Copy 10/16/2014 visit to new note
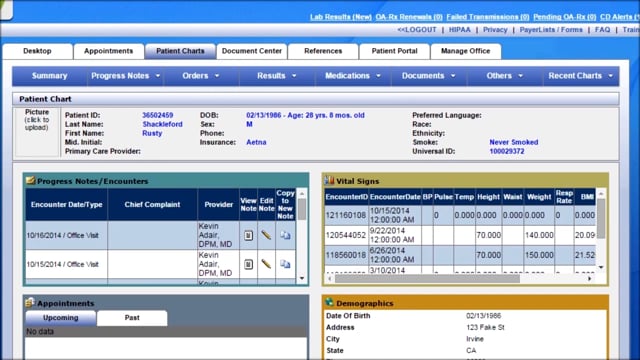The image size is (640, 360). coord(285,235)
